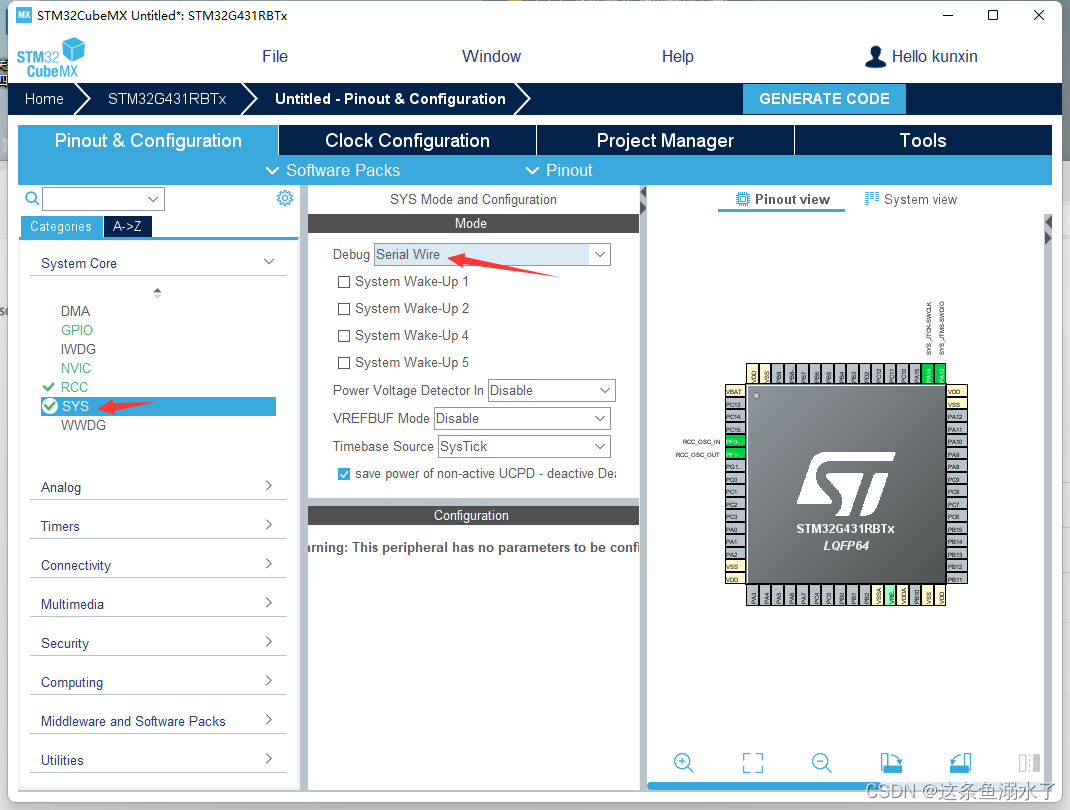
Task: Click the GENERATE CODE button
Action: (x=824, y=99)
